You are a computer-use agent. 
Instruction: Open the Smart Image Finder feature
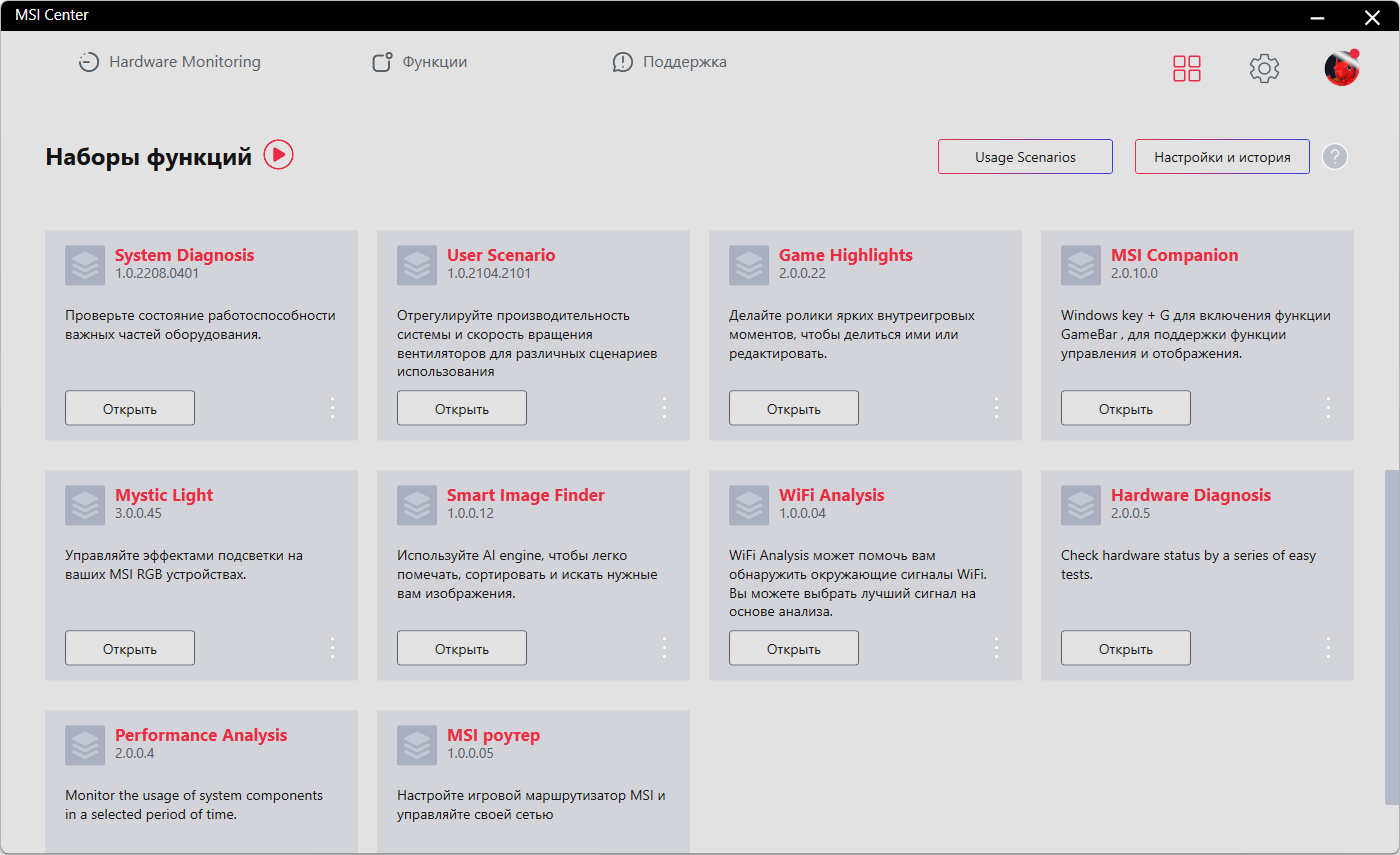click(x=462, y=648)
